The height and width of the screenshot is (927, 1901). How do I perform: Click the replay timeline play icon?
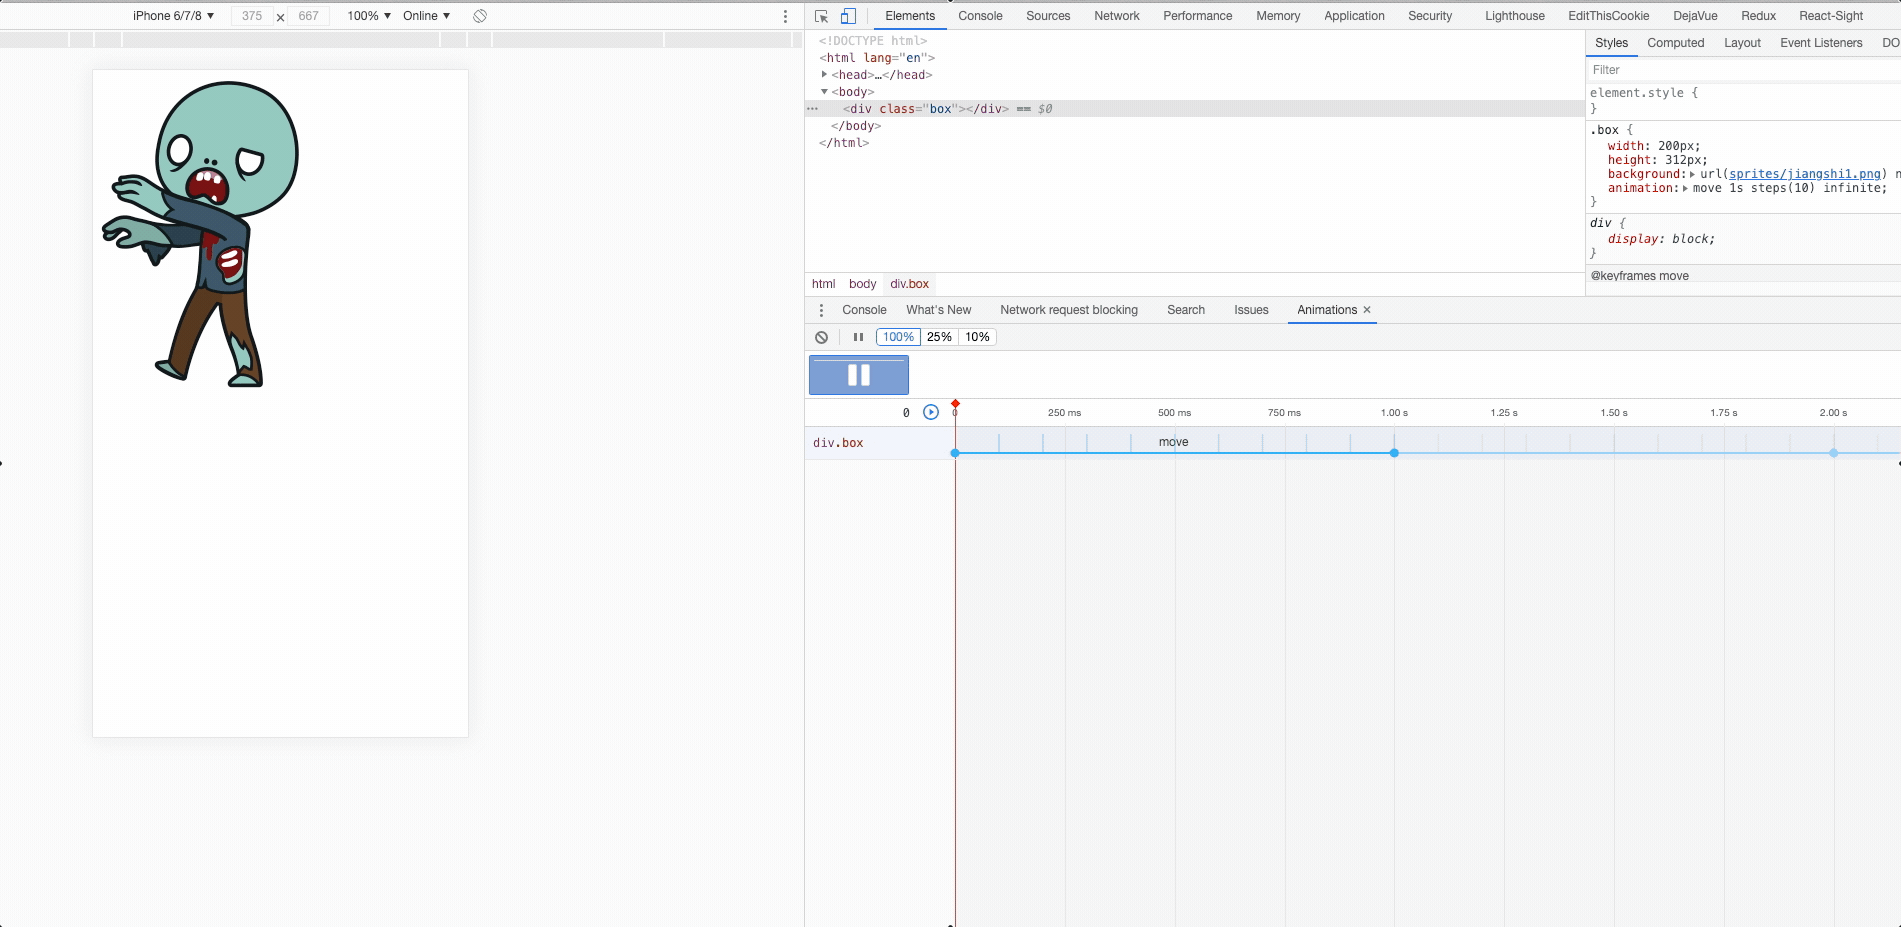[931, 412]
